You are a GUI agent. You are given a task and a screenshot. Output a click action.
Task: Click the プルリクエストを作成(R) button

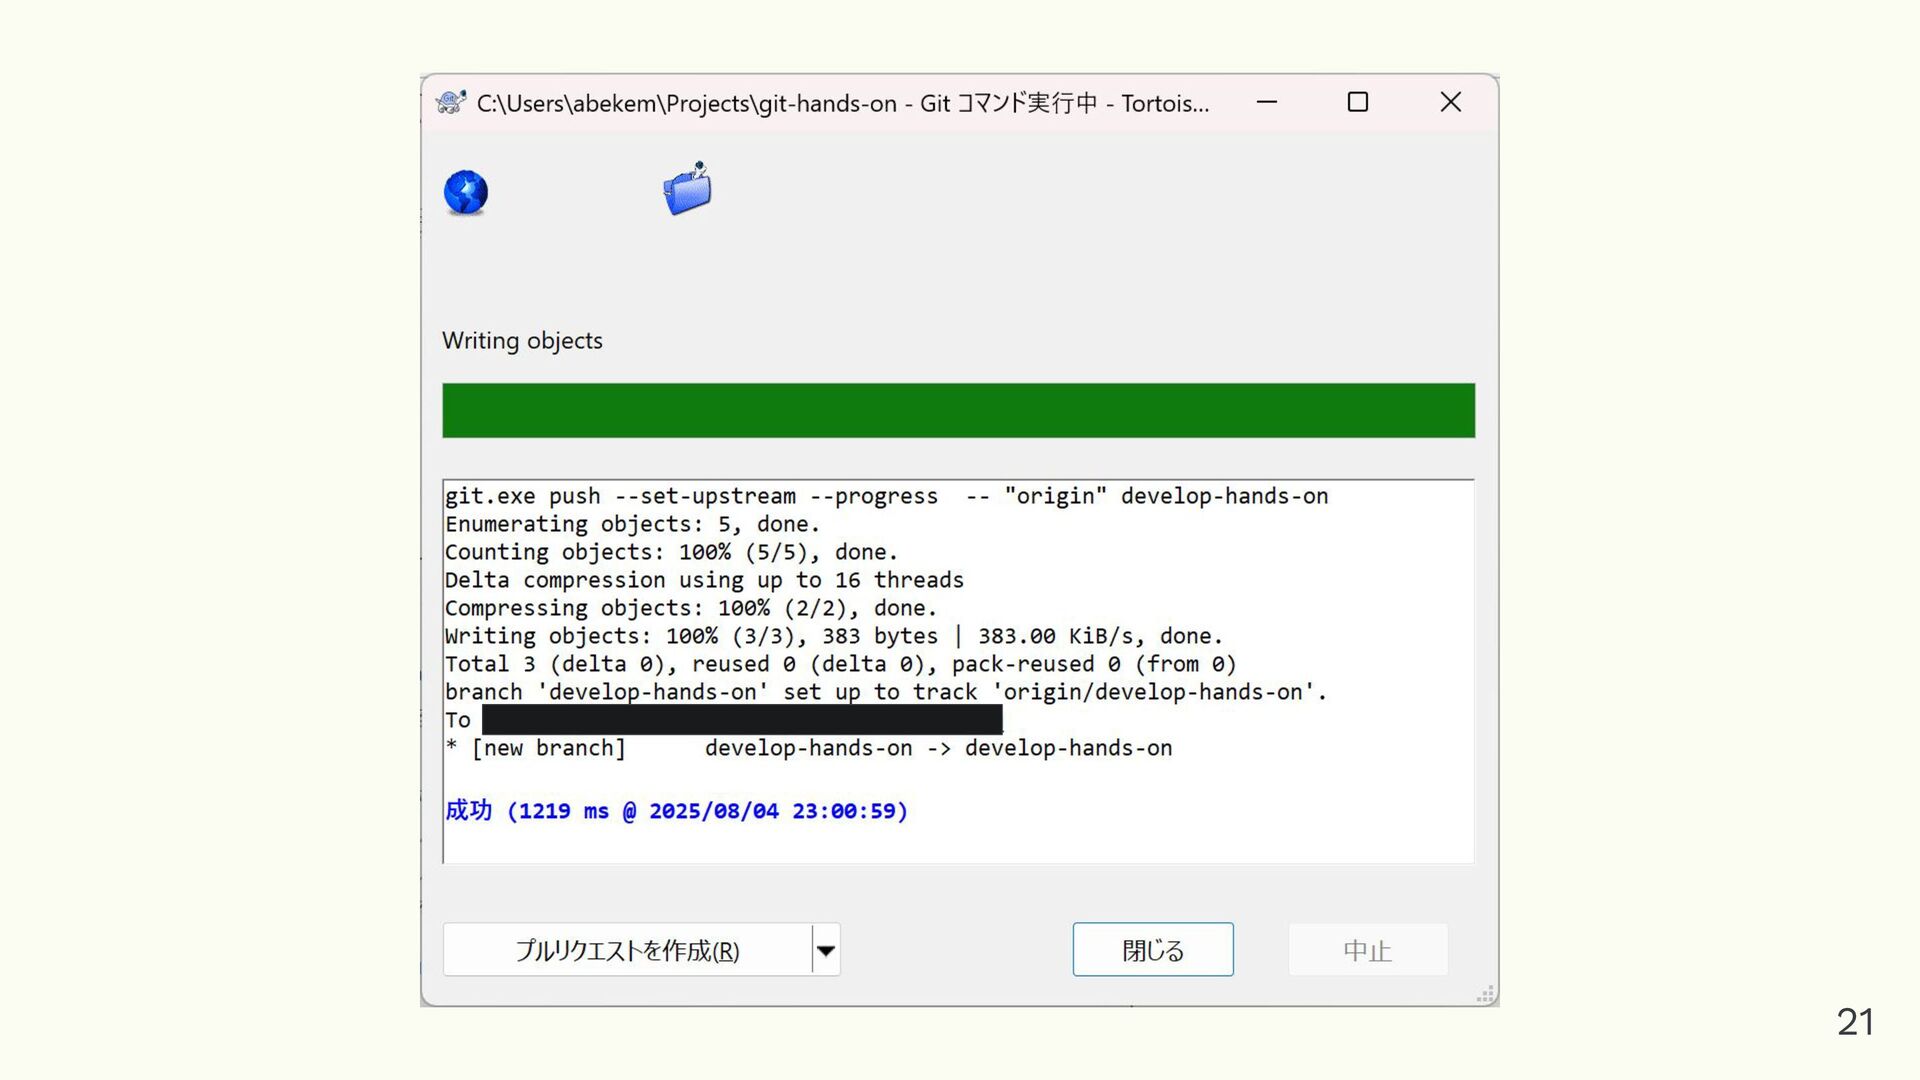627,950
